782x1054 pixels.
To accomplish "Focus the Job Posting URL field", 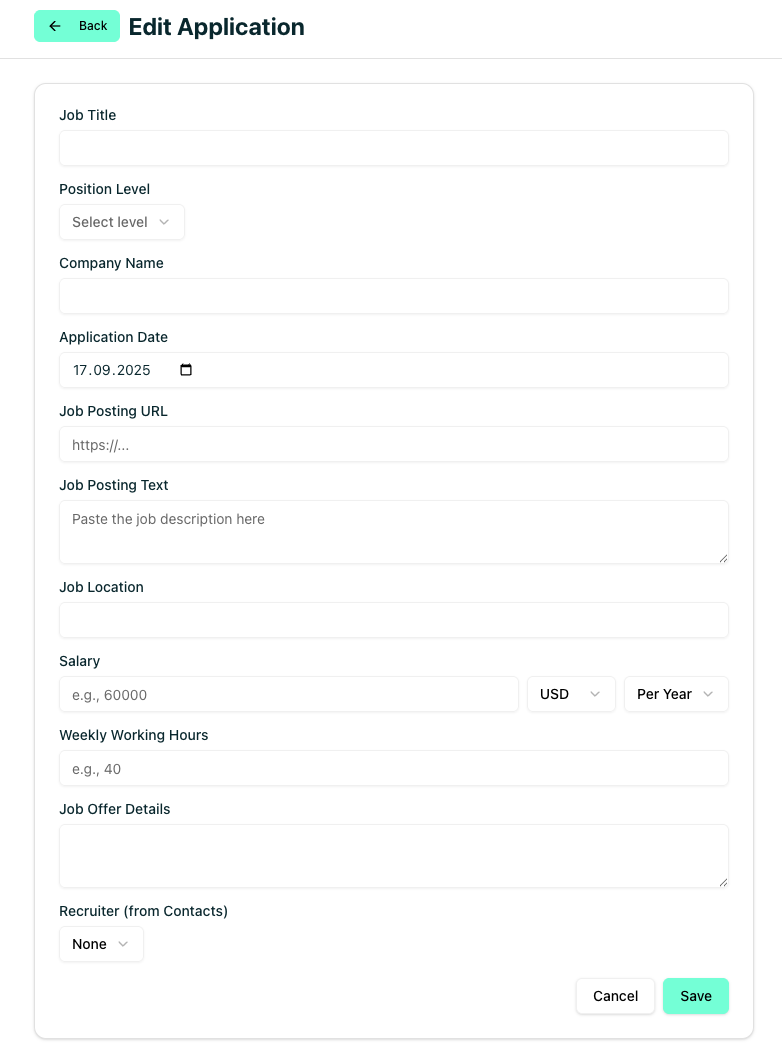I will click(x=393, y=444).
